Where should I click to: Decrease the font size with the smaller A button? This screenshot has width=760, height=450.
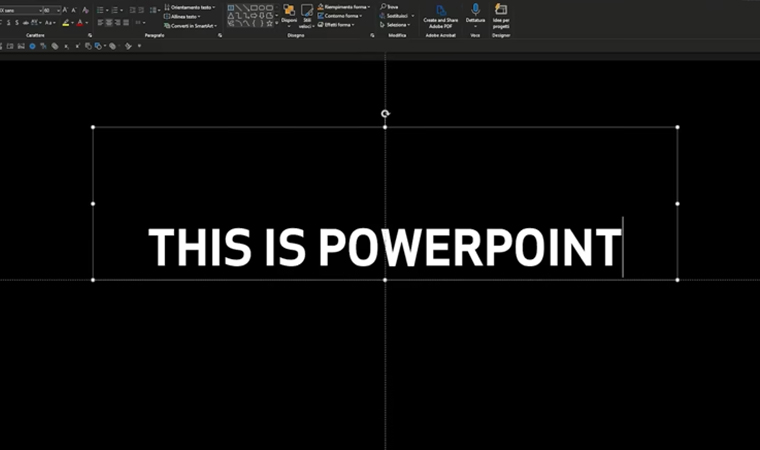click(74, 10)
